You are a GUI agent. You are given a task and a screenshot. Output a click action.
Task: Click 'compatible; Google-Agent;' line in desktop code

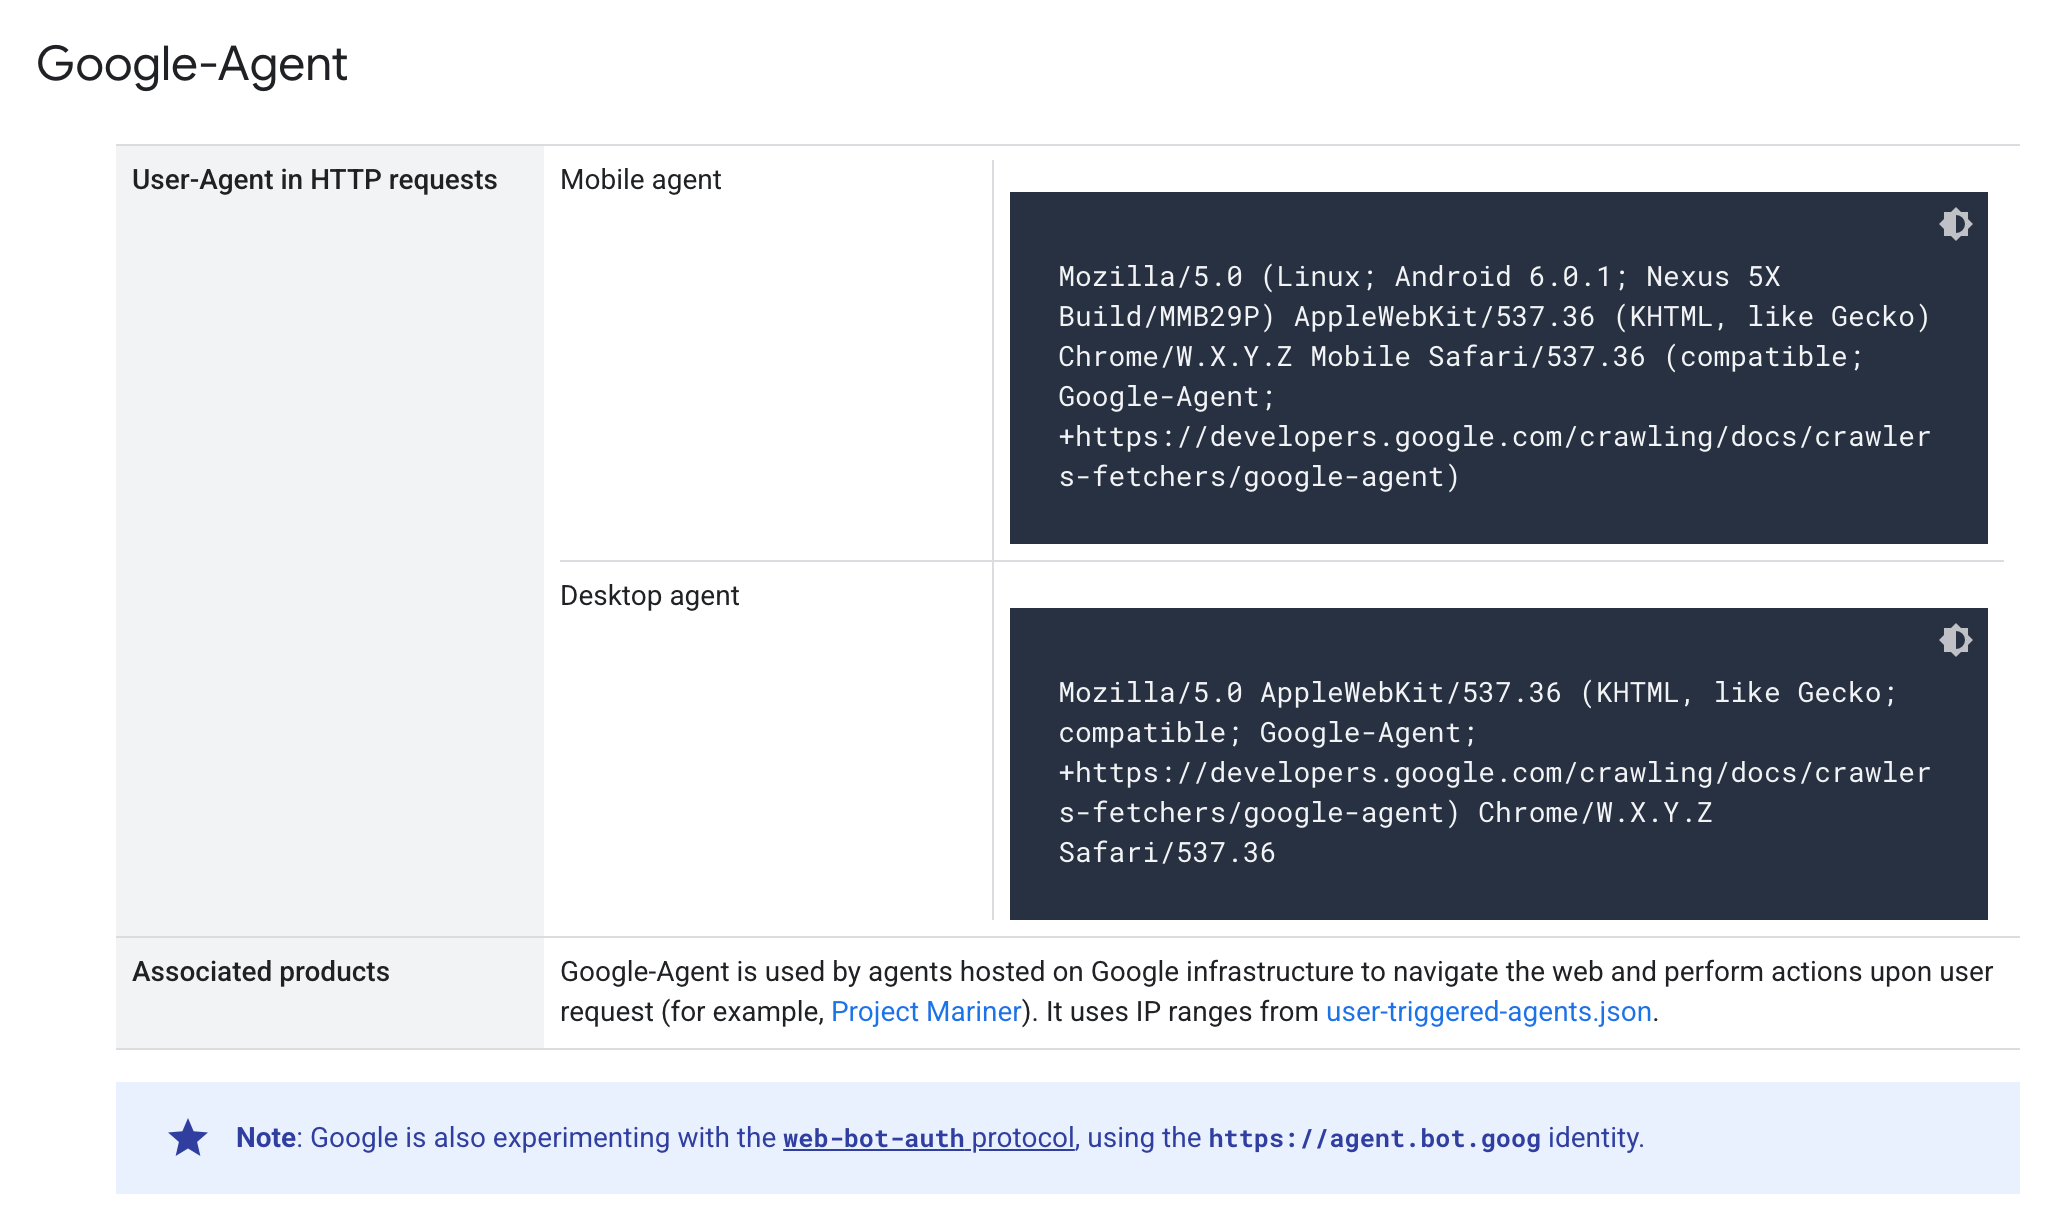tap(1267, 733)
